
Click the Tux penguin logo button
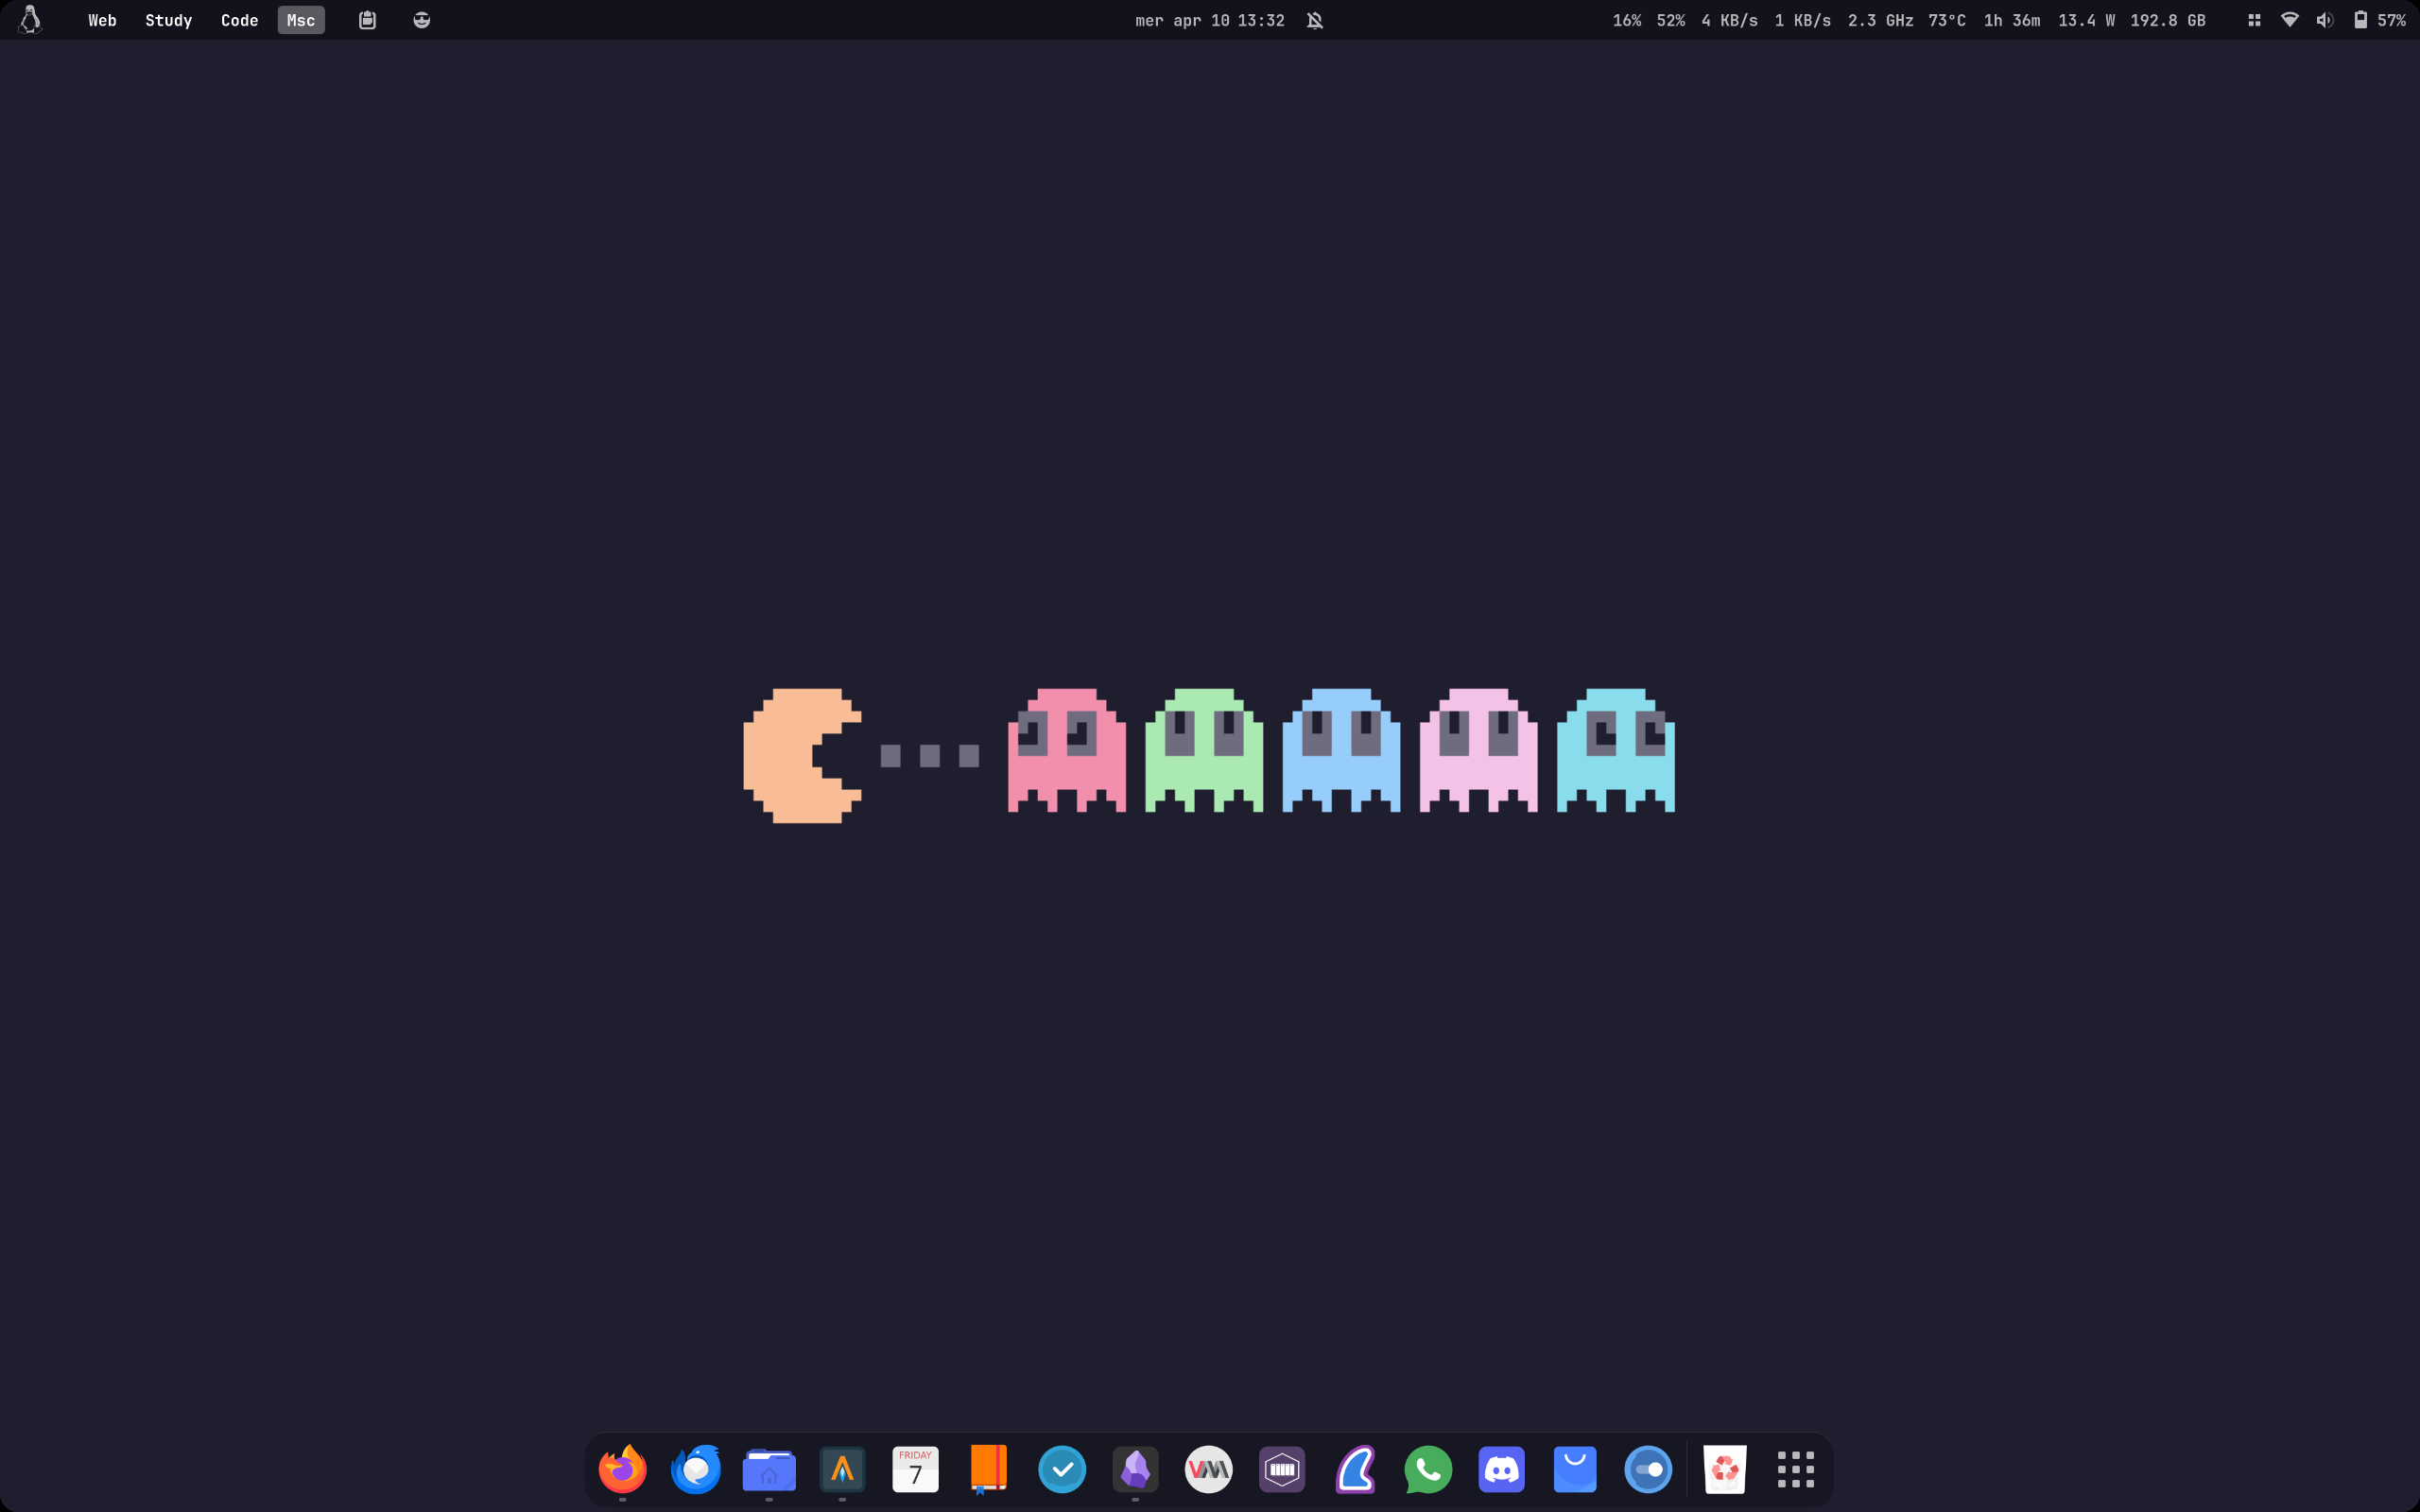pos(30,20)
